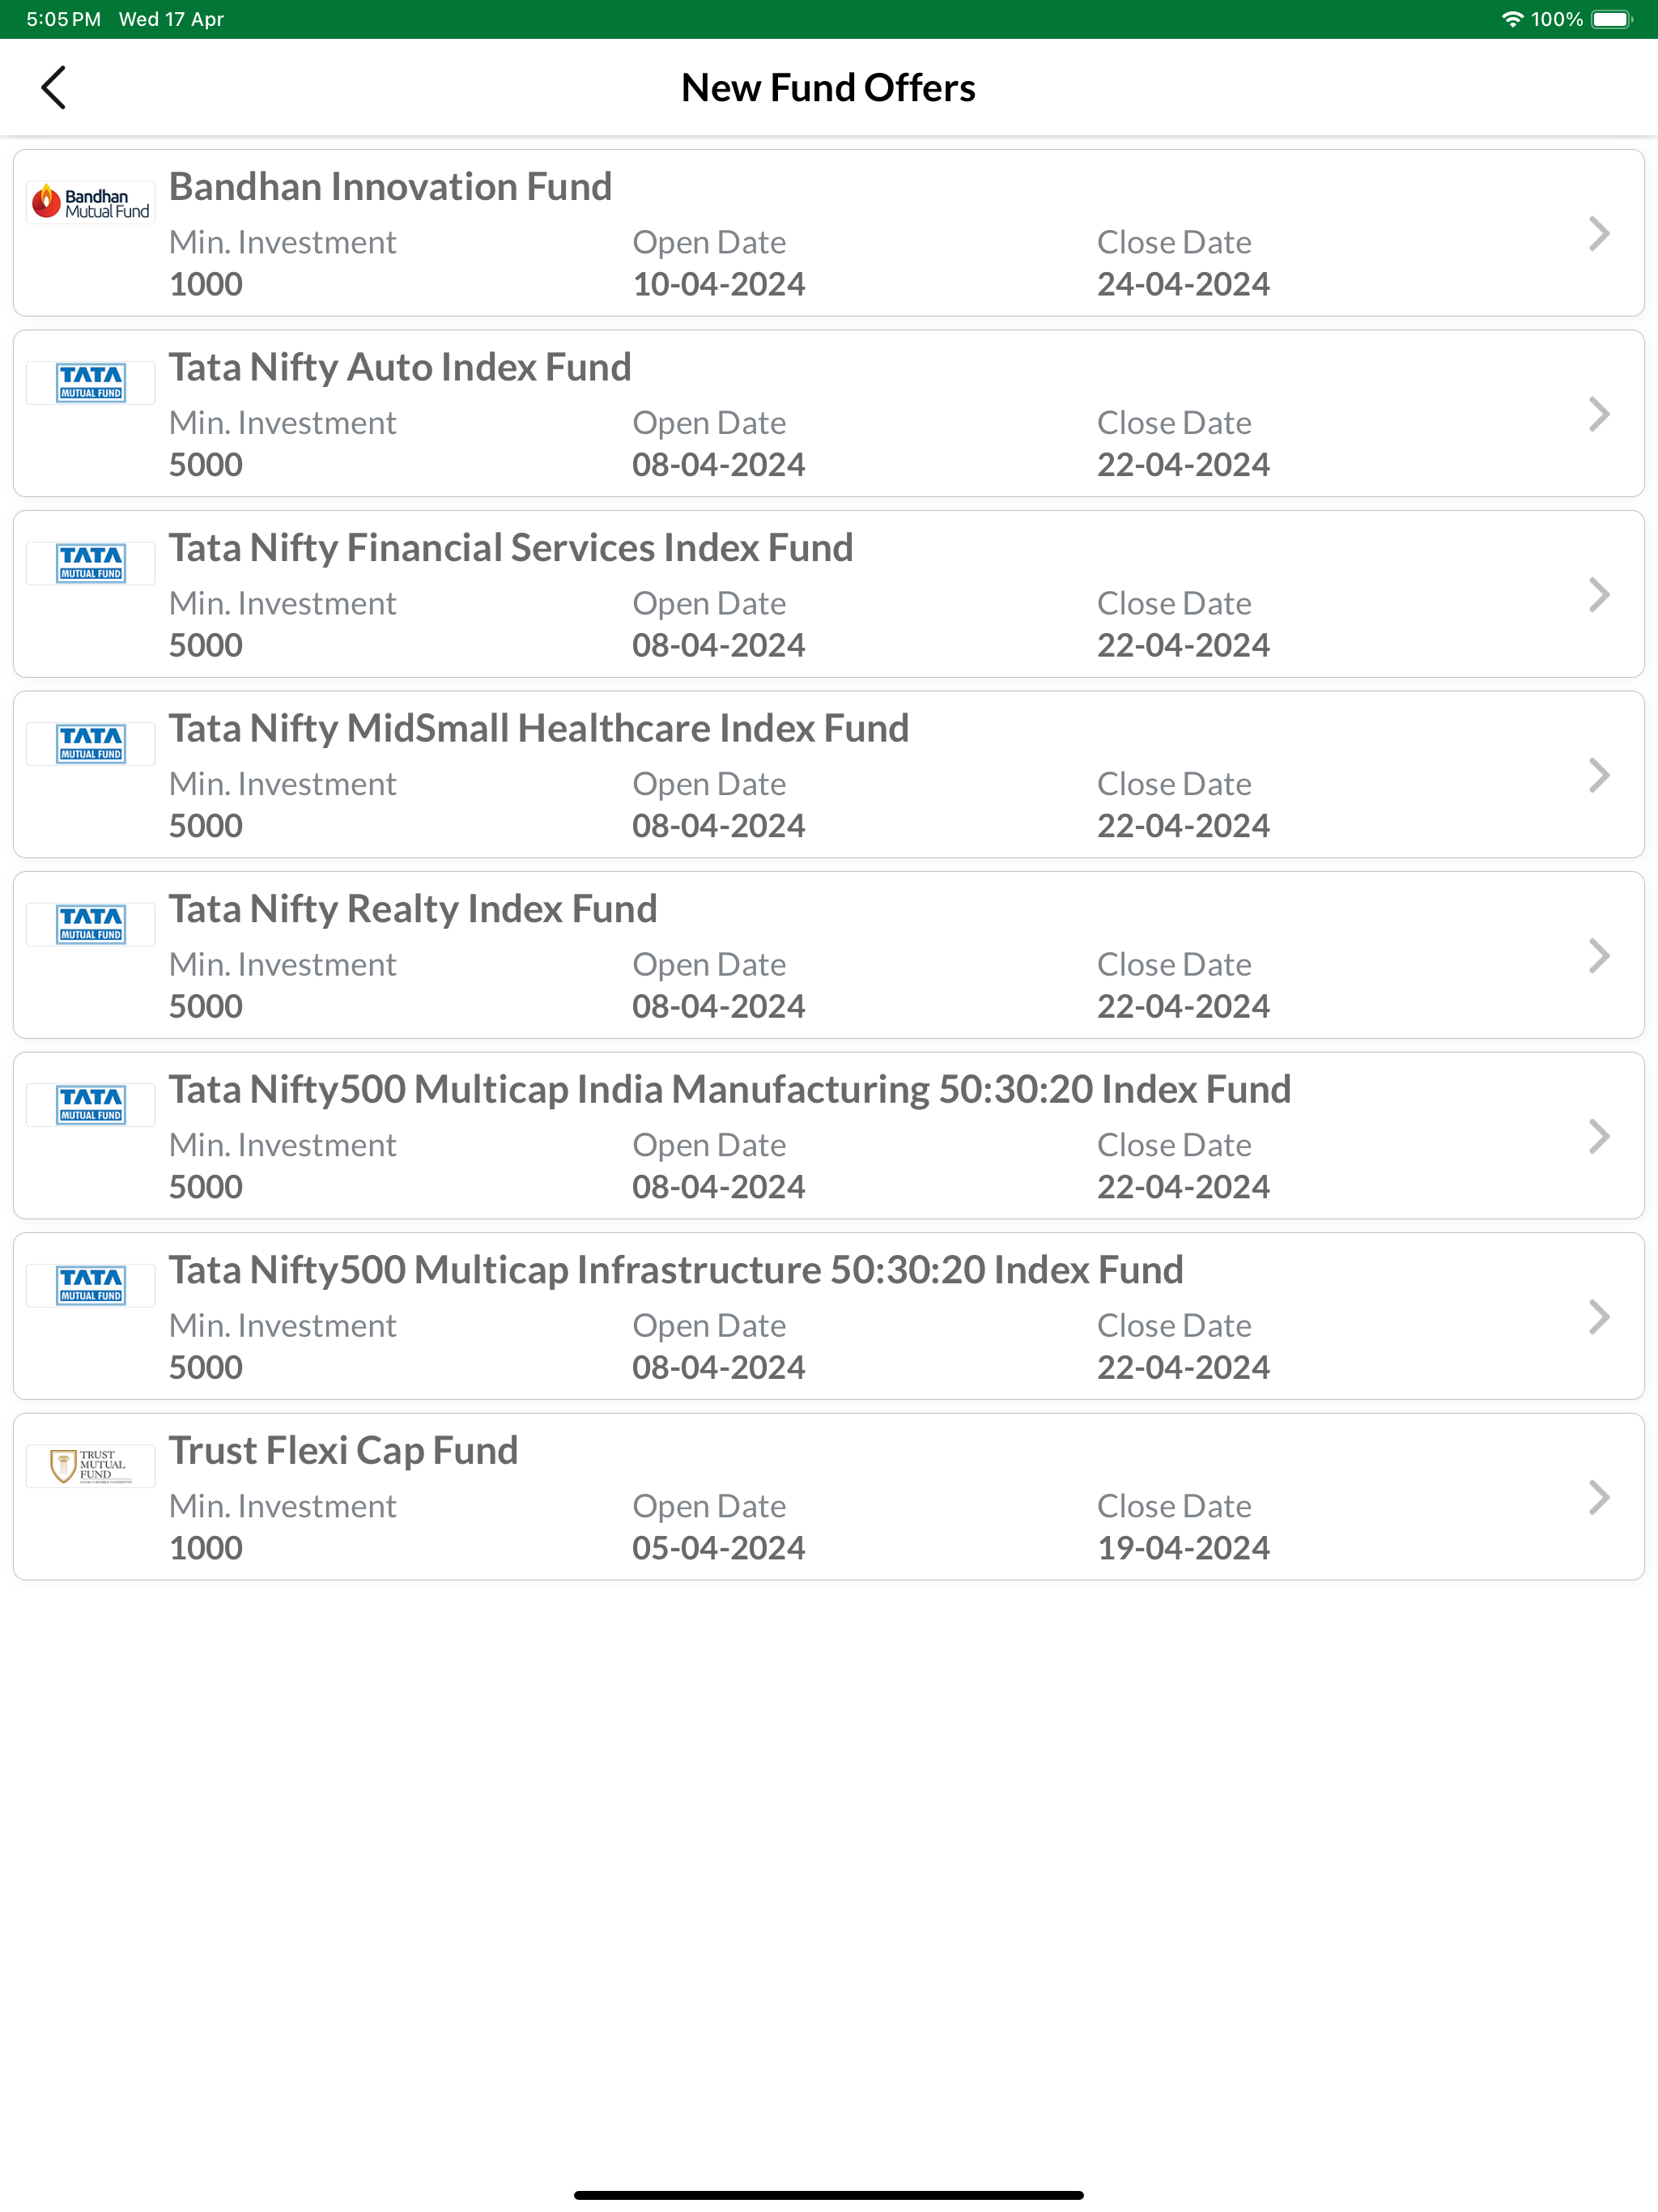Tap Bandhan Innovation Fund min investment 1000
Viewport: 1658px width, 2212px height.
coord(206,284)
